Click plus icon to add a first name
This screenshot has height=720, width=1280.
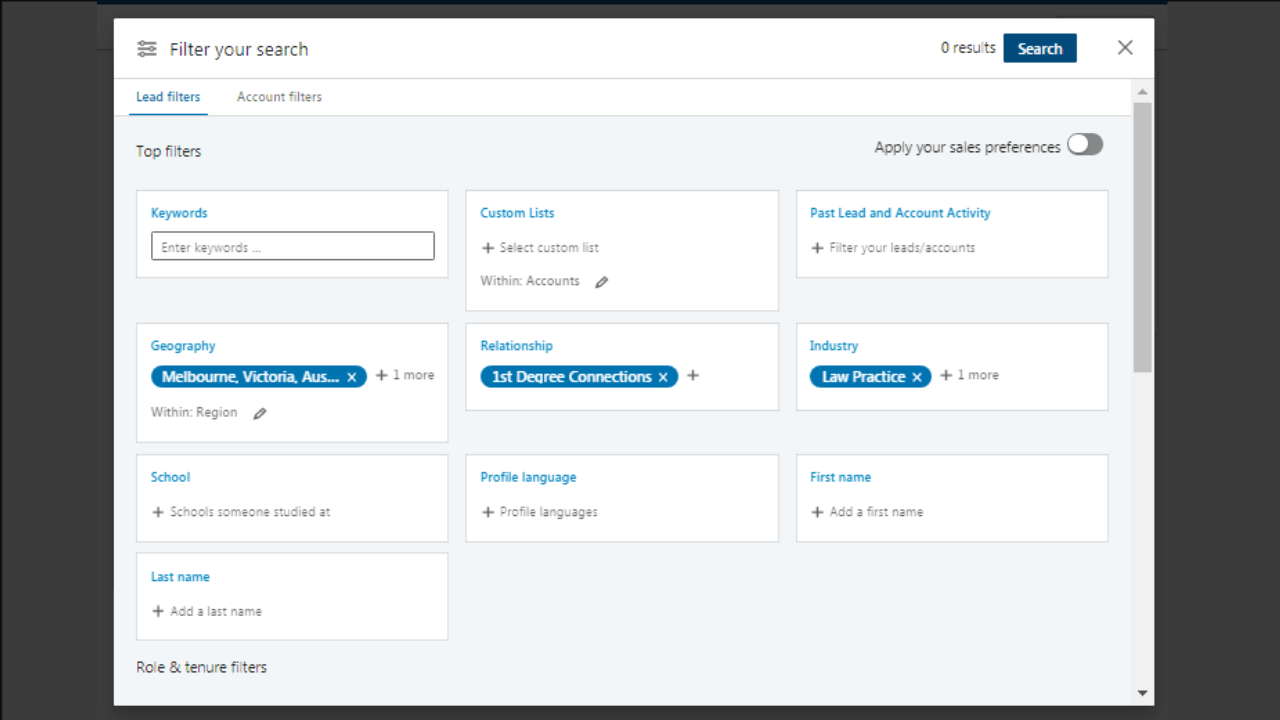tap(817, 512)
